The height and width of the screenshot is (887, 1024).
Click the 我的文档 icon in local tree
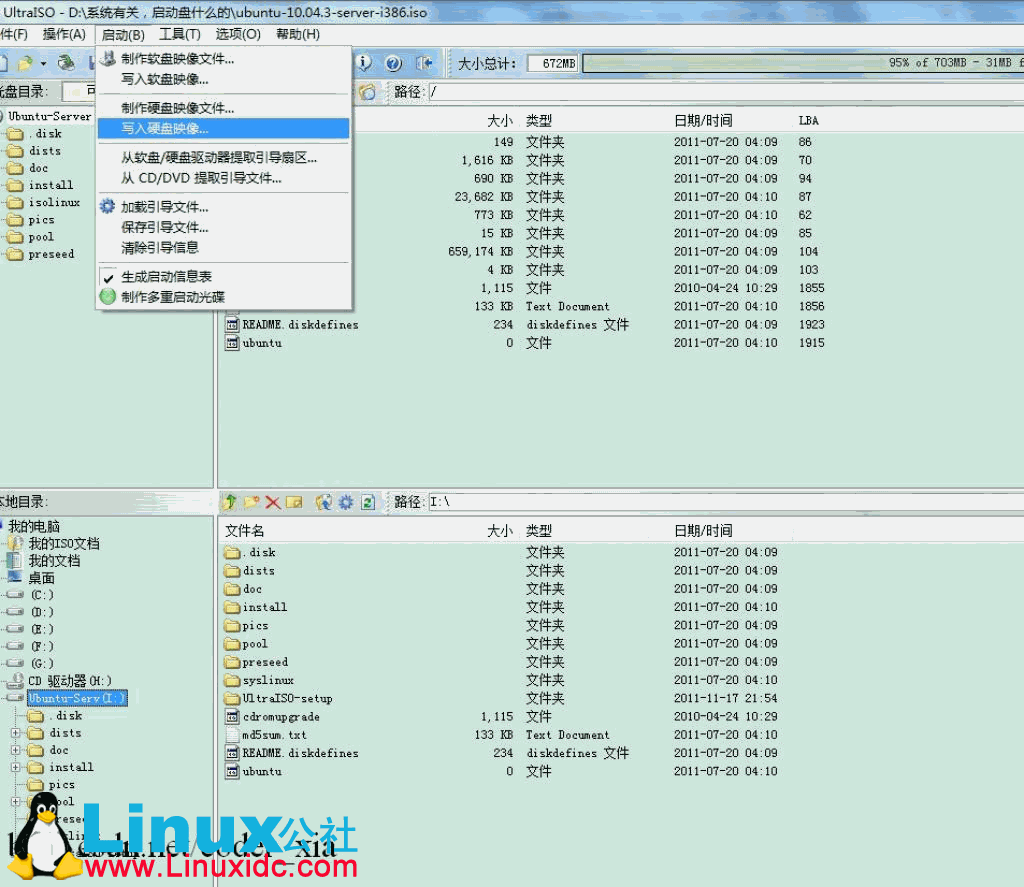click(14, 560)
